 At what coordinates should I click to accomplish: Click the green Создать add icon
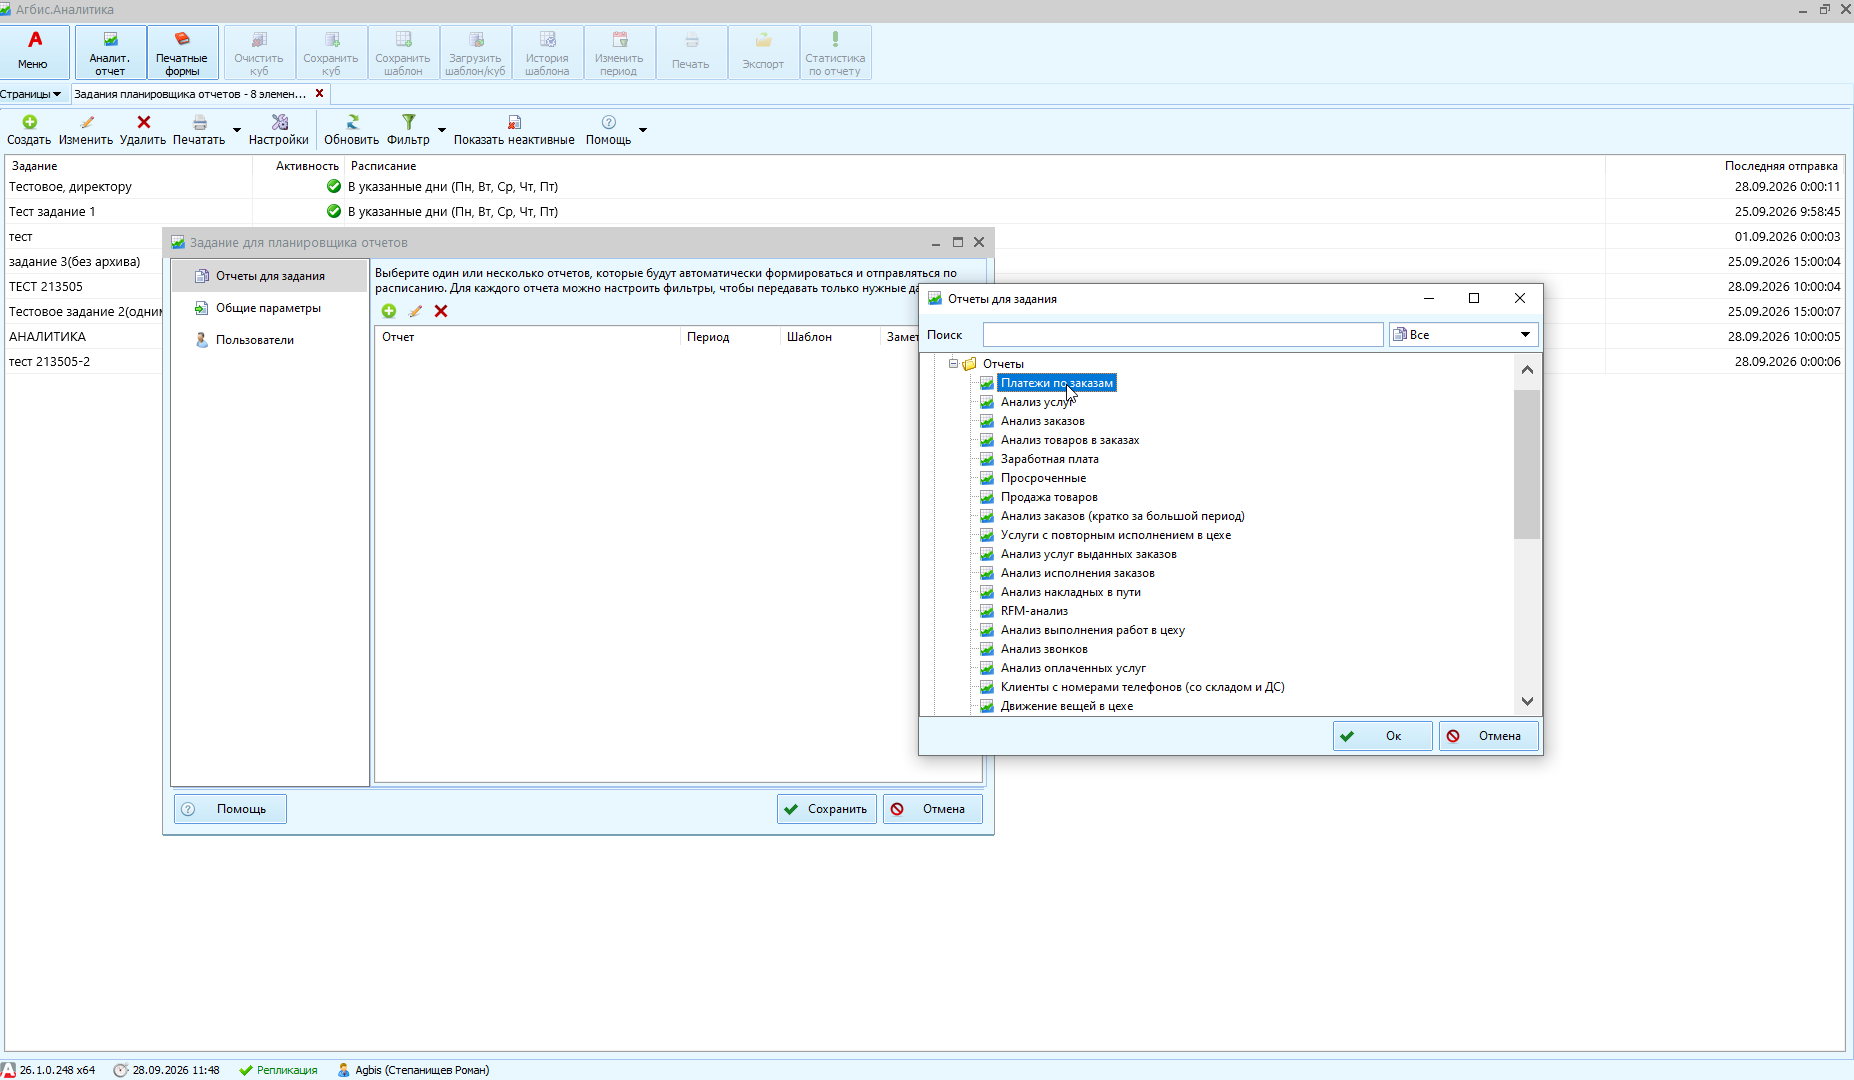click(x=29, y=122)
